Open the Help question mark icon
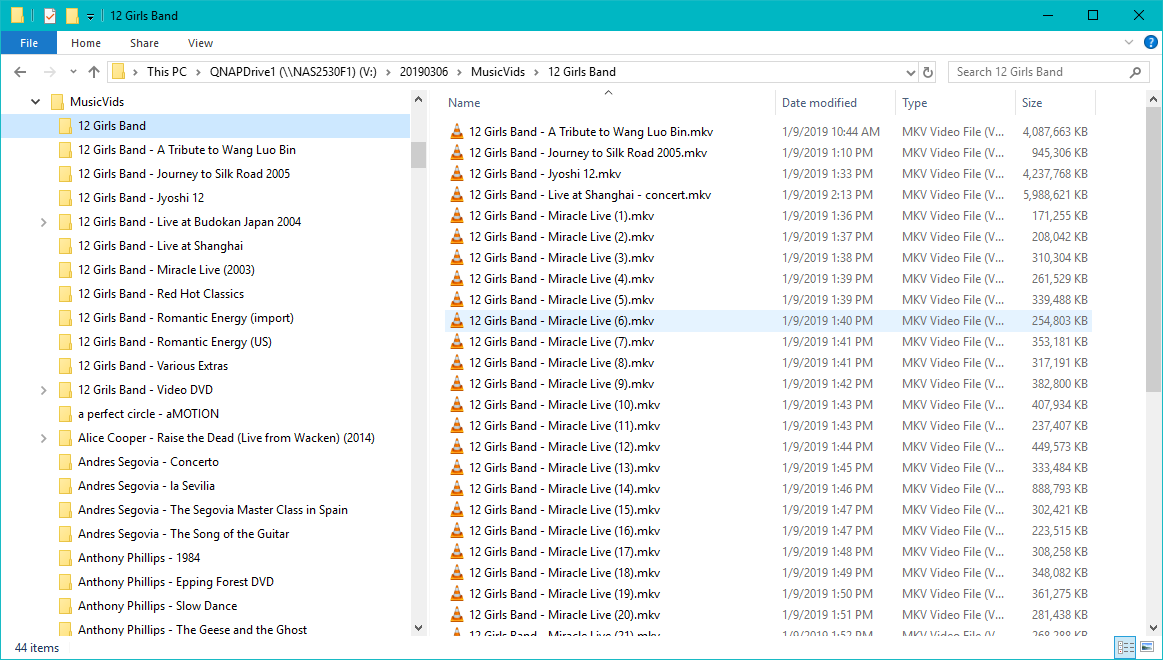This screenshot has height=660, width=1163. (1150, 42)
